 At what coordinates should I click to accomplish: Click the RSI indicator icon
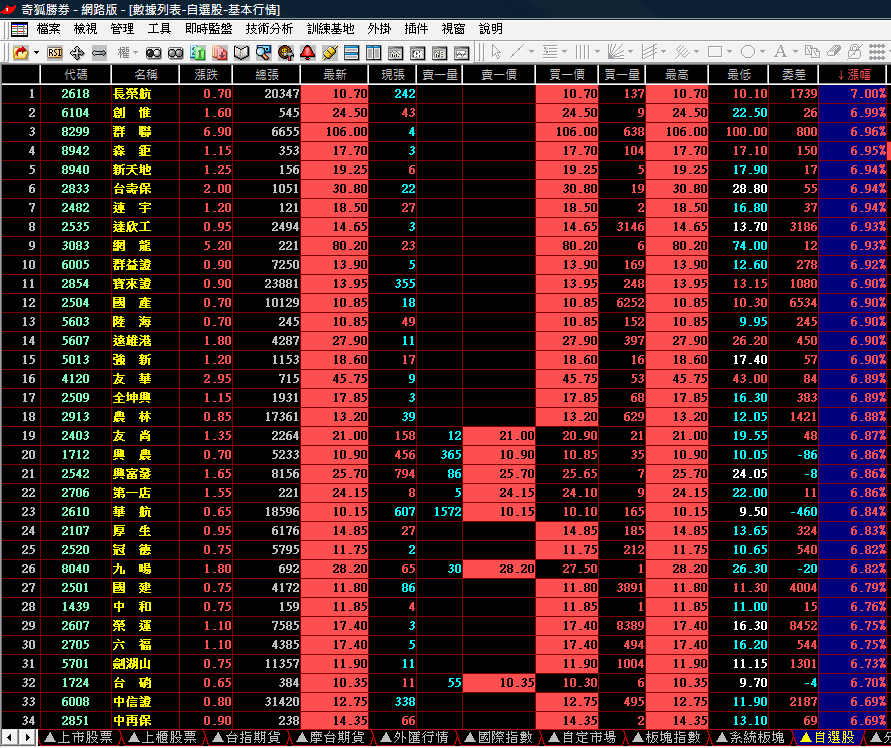(x=55, y=53)
